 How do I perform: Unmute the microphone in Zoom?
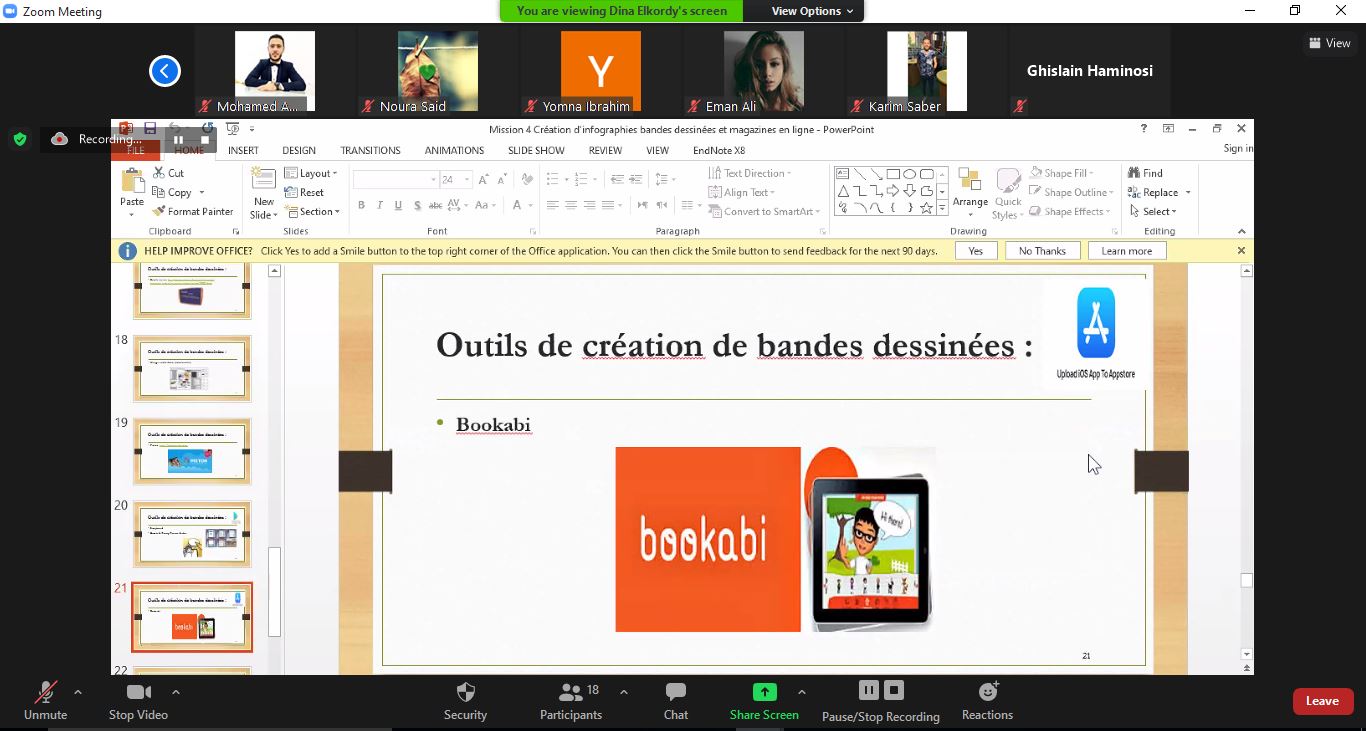click(45, 700)
